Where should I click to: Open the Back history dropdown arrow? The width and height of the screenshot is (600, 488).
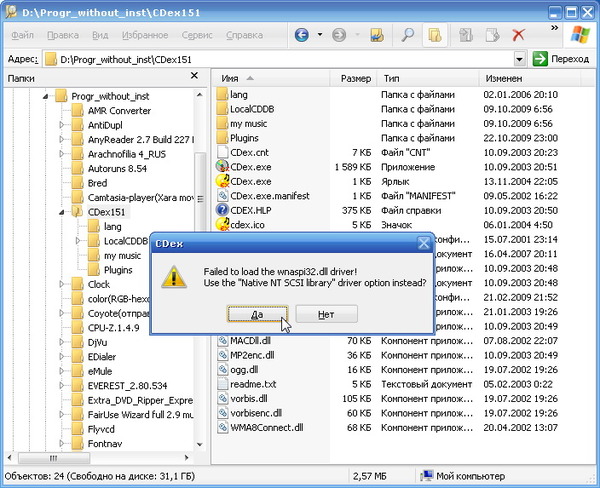pos(320,35)
